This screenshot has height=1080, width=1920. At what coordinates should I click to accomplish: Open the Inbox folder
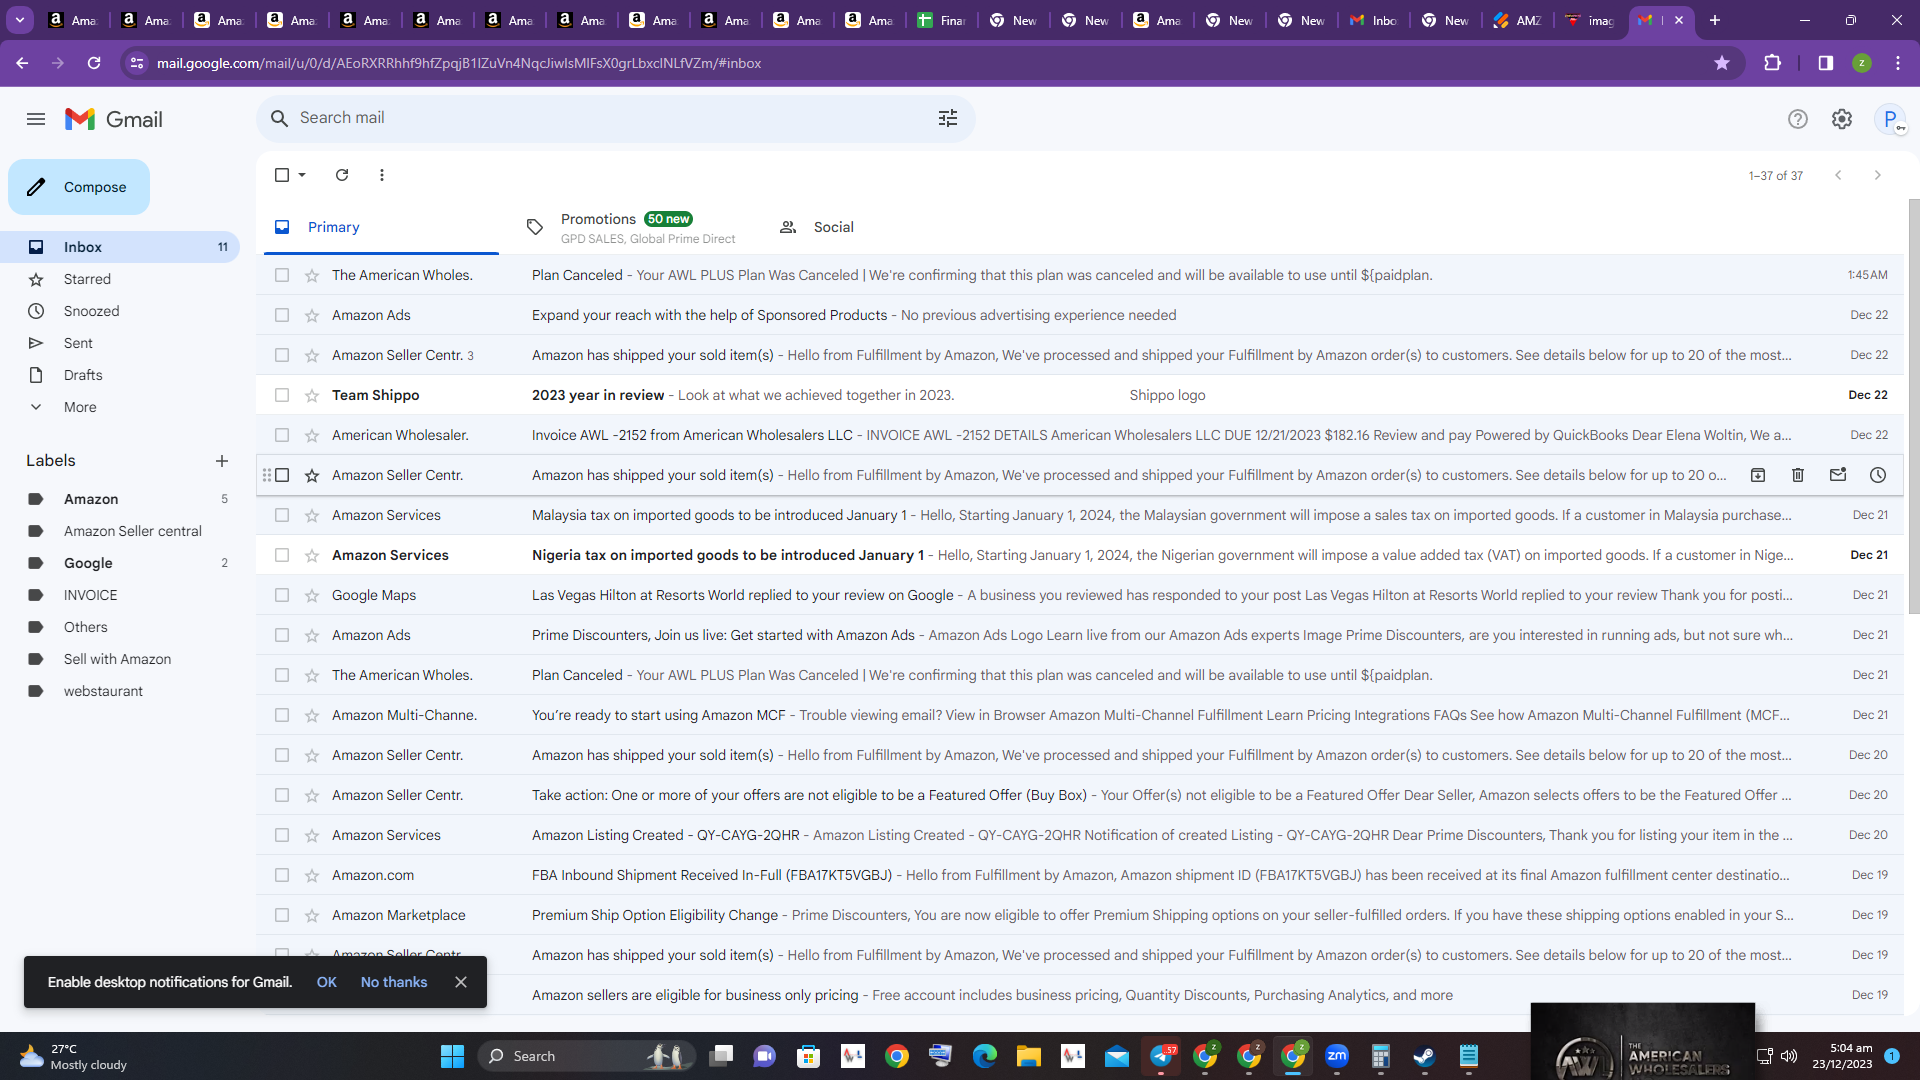pos(120,247)
